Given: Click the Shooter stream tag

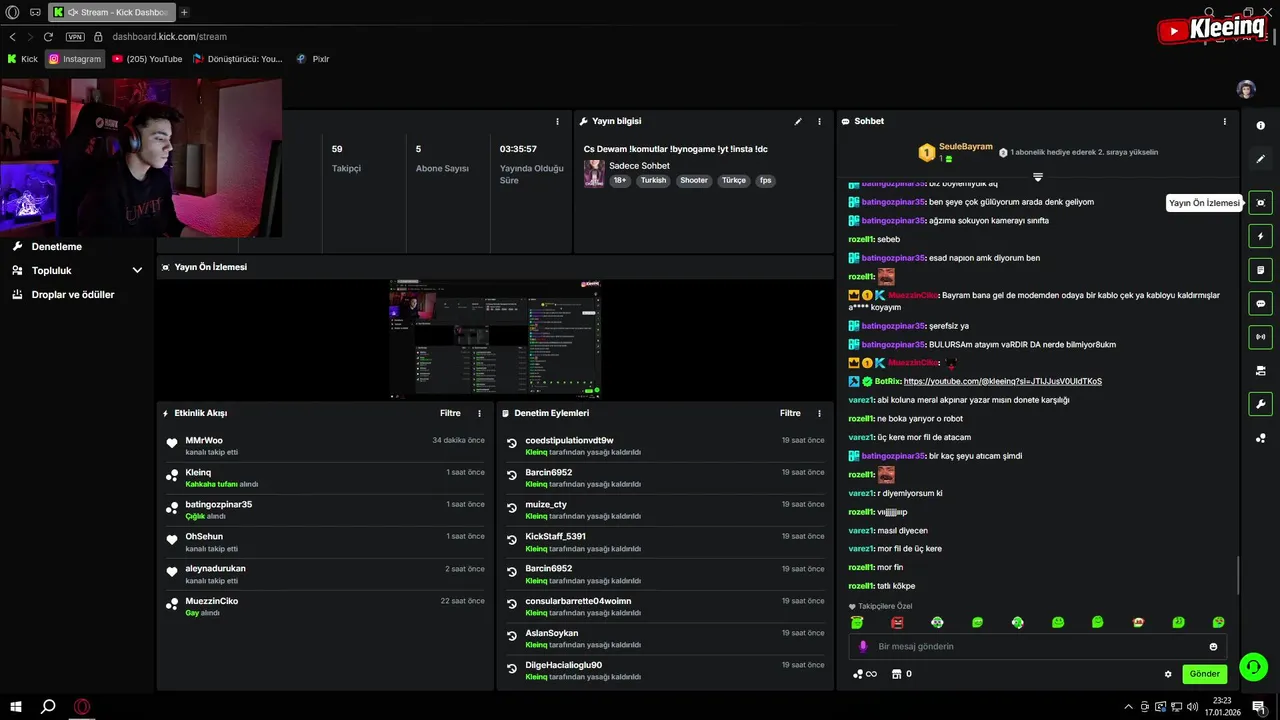Looking at the screenshot, I should 694,181.
